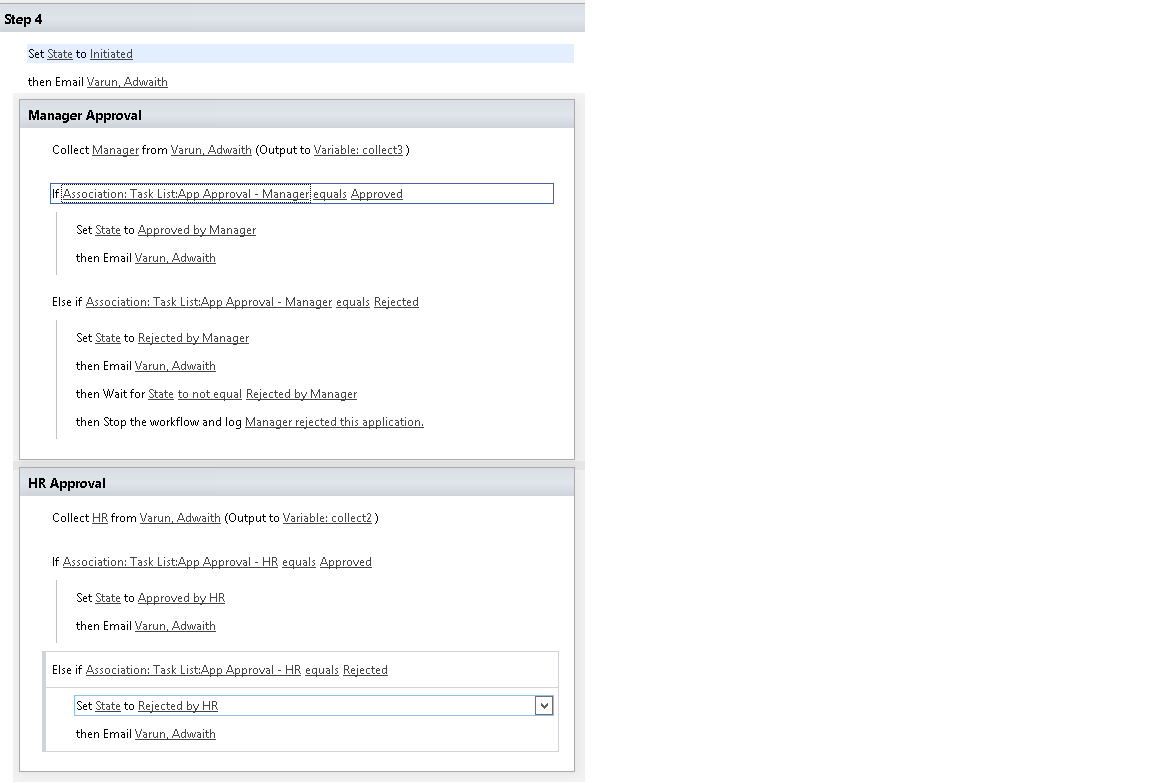Open the action dropdown on Rejected by HR step
Image resolution: width=1152 pixels, height=783 pixels.
544,705
